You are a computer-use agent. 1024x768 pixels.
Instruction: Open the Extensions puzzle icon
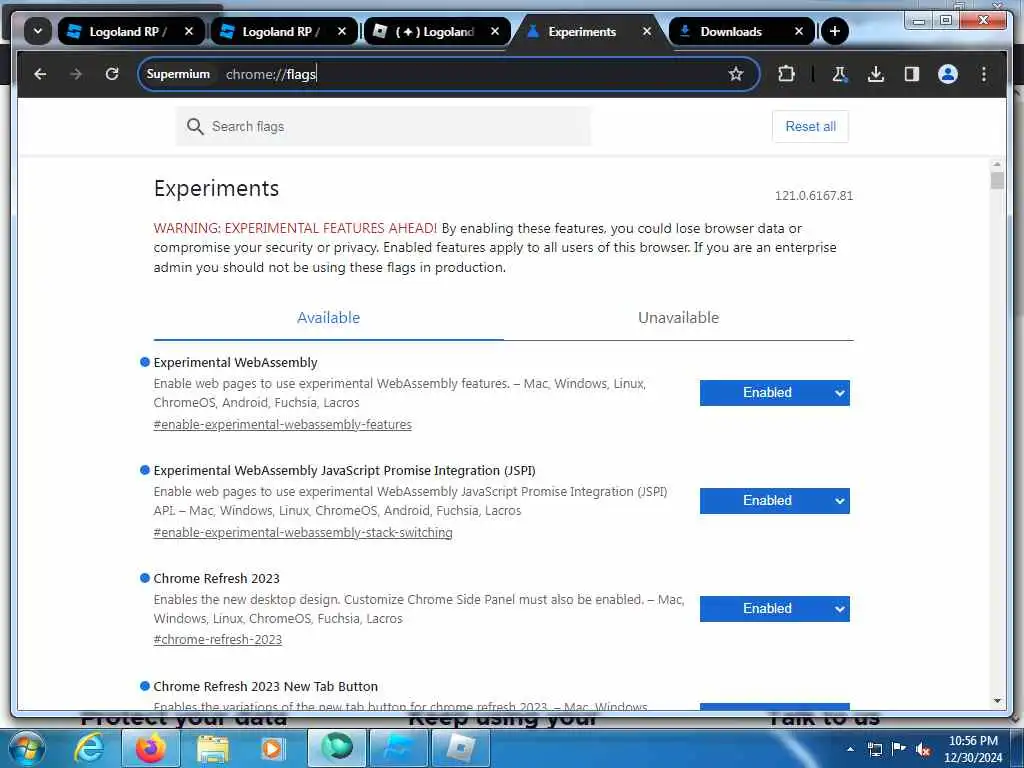point(786,74)
